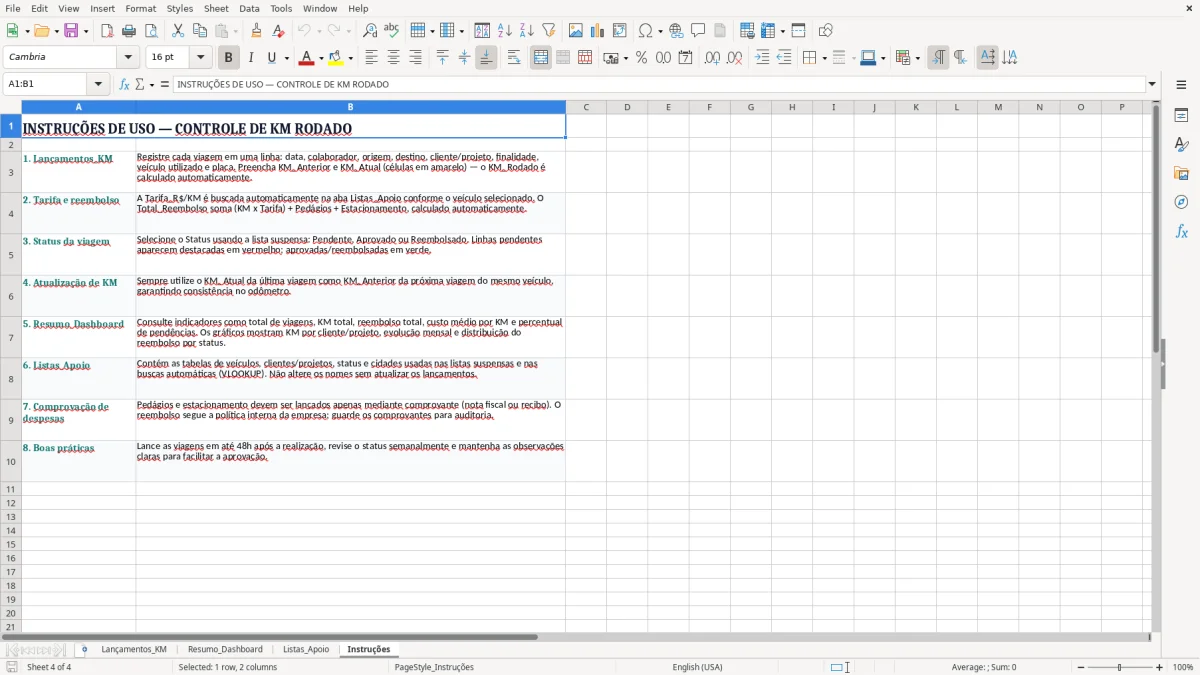Screen dimensions: 1200x675
Task: Open the Font Size dropdown
Action: pyautogui.click(x=201, y=58)
